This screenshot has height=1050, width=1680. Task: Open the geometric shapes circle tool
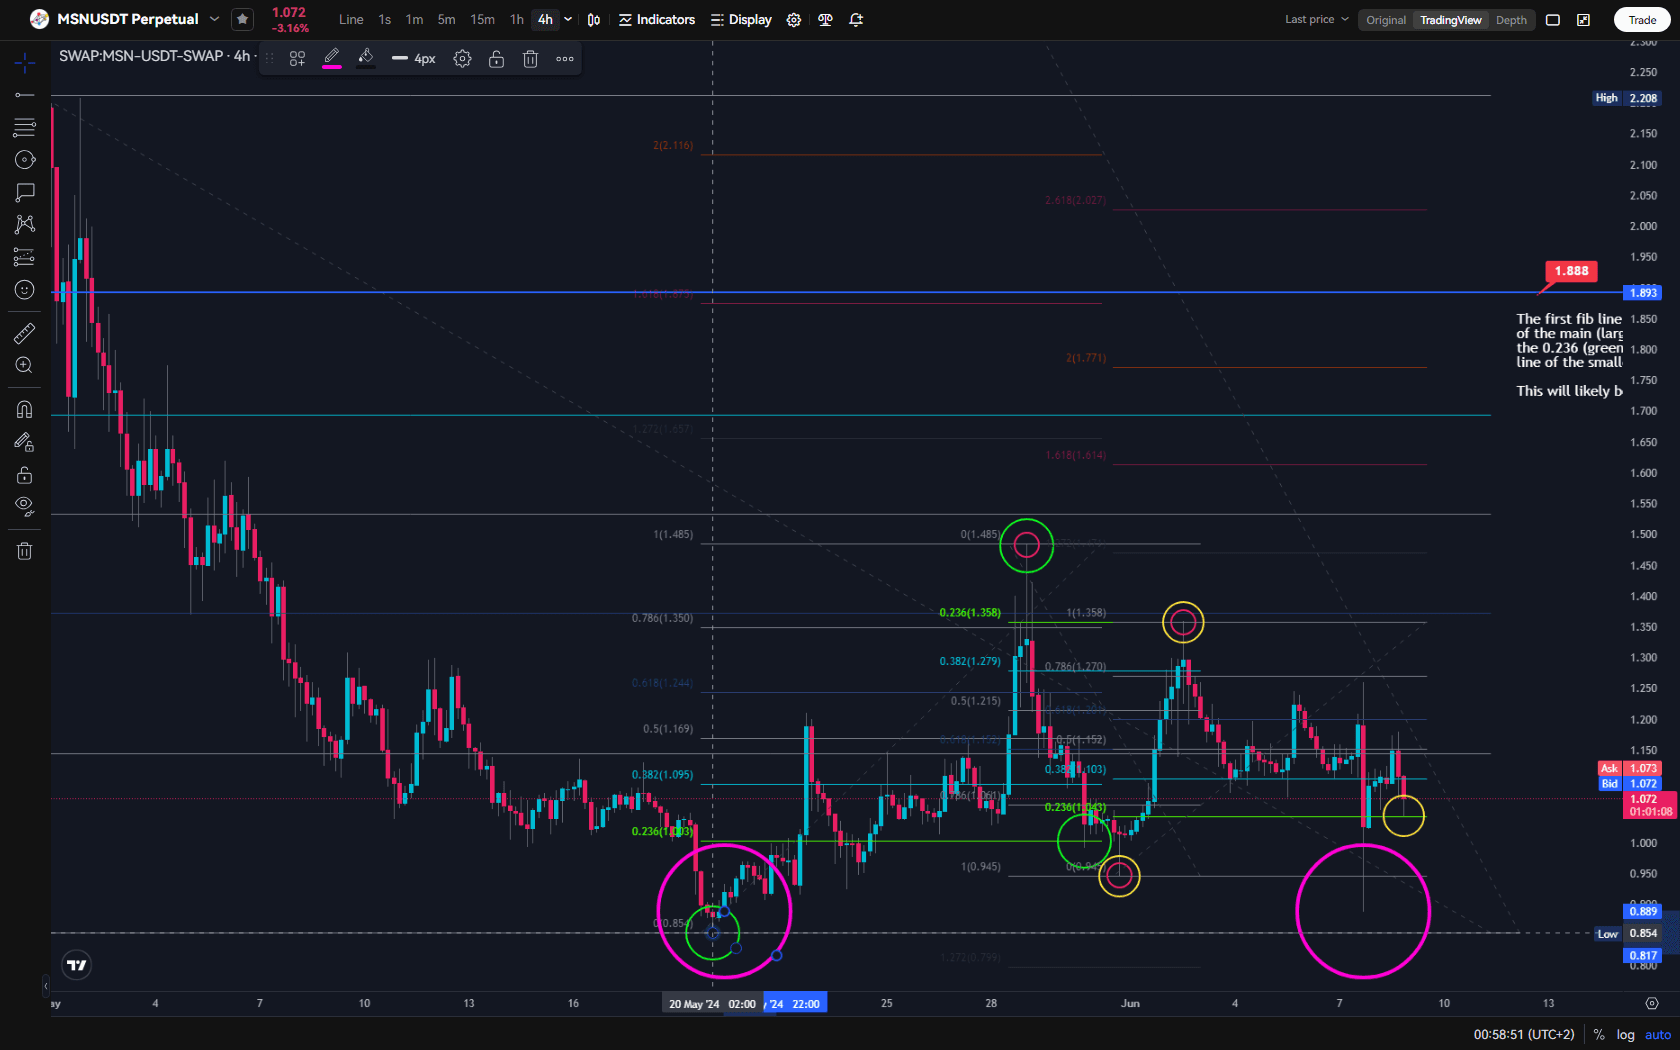(25, 160)
